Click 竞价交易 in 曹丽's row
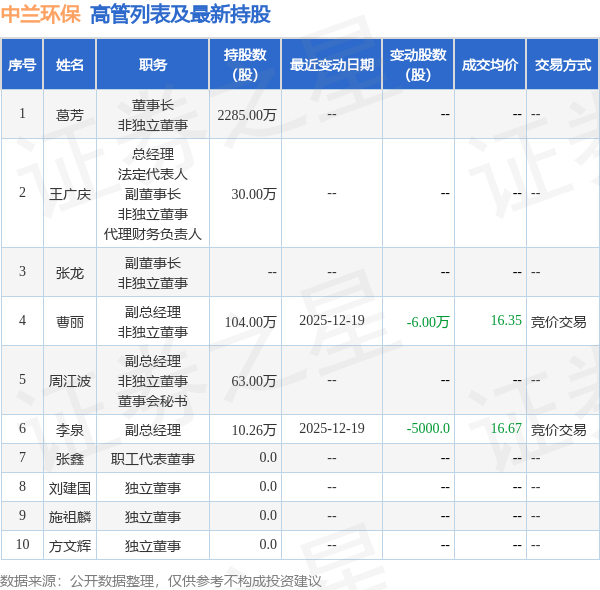This screenshot has width=600, height=590. [558, 322]
